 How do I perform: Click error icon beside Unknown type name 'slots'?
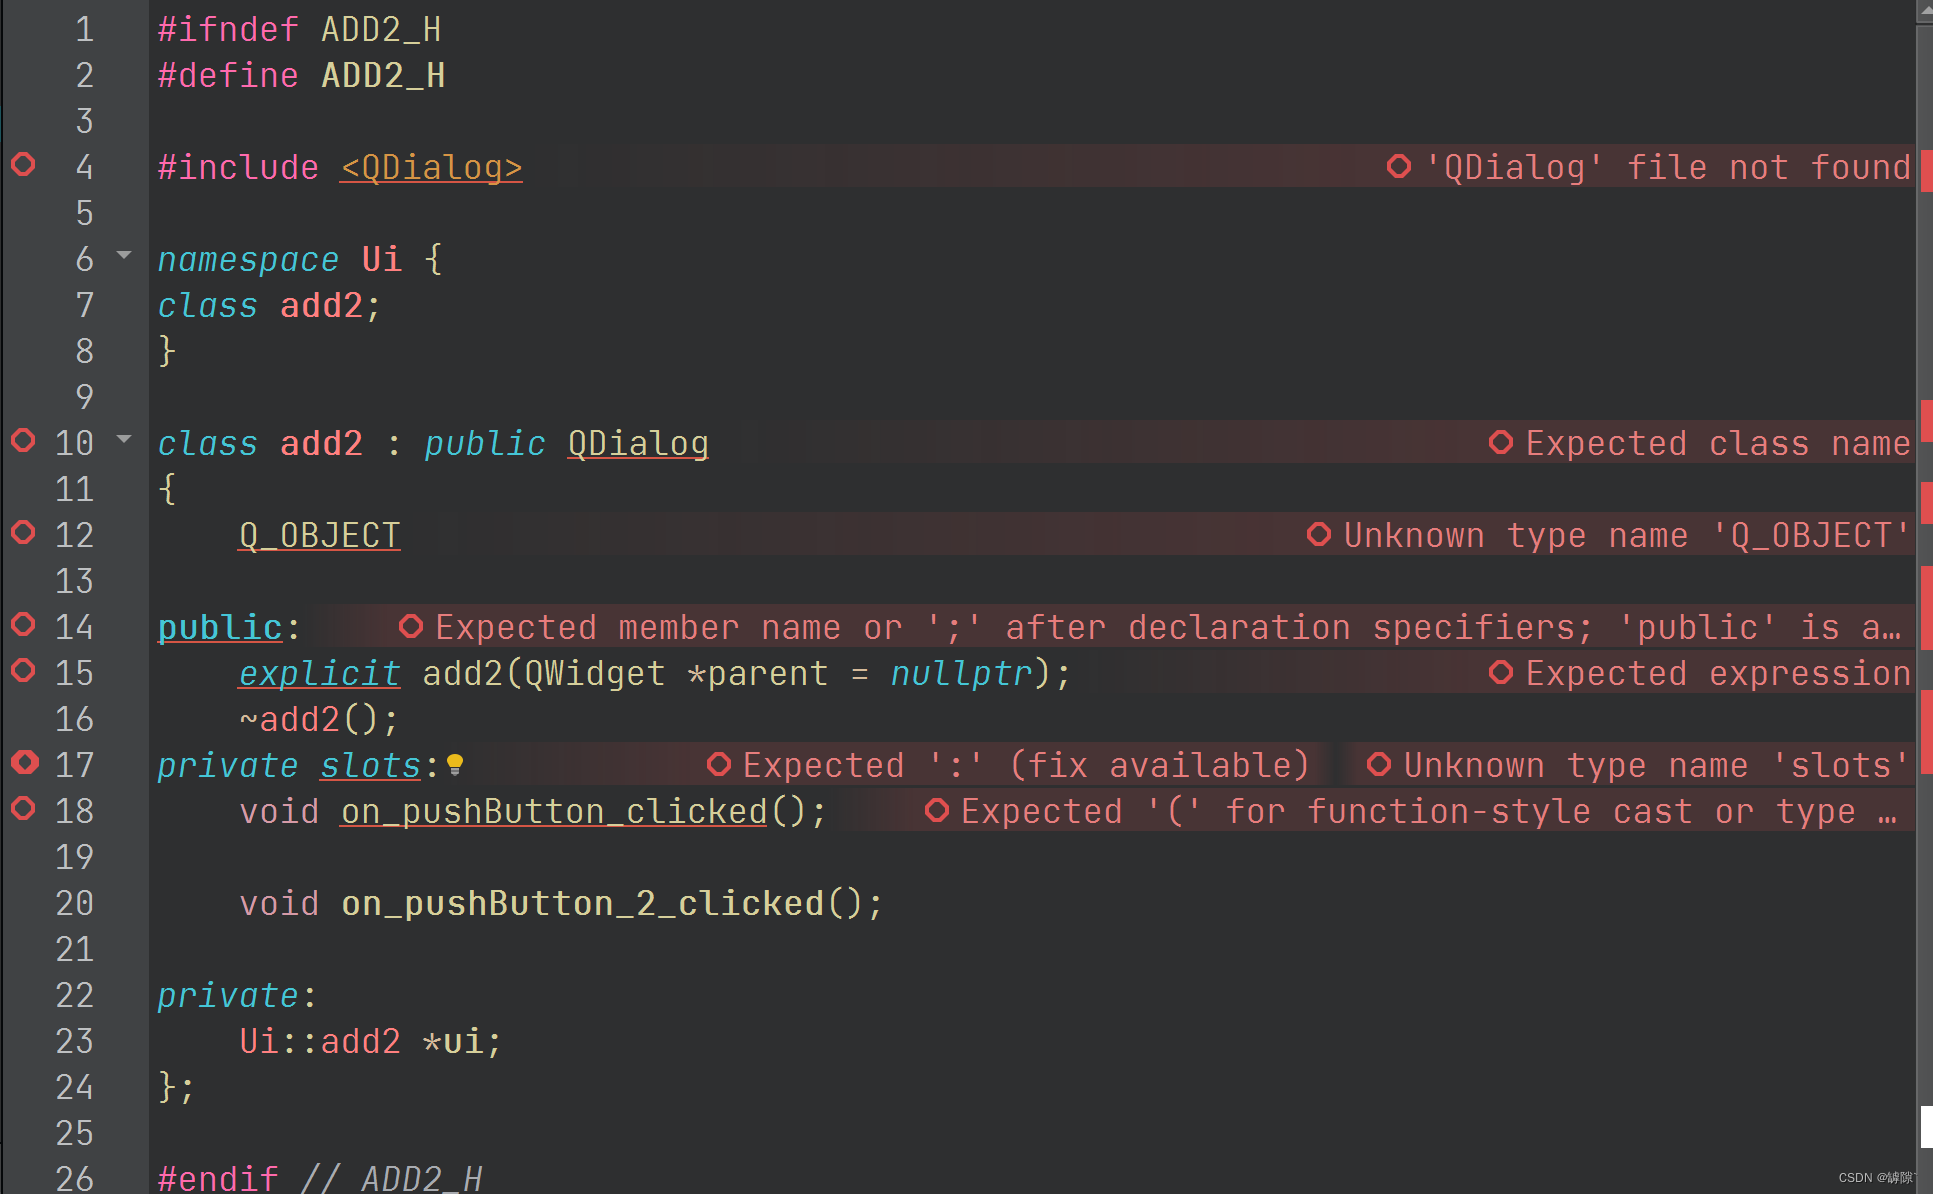click(1379, 764)
